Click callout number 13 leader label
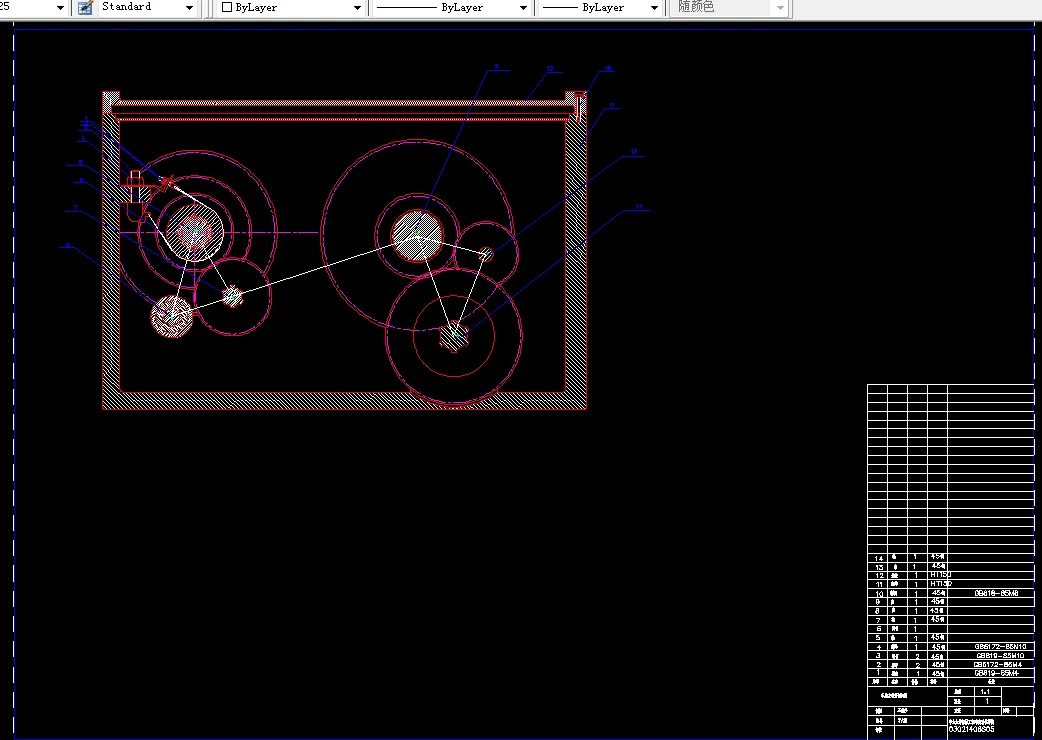The height and width of the screenshot is (740, 1042). click(634, 151)
